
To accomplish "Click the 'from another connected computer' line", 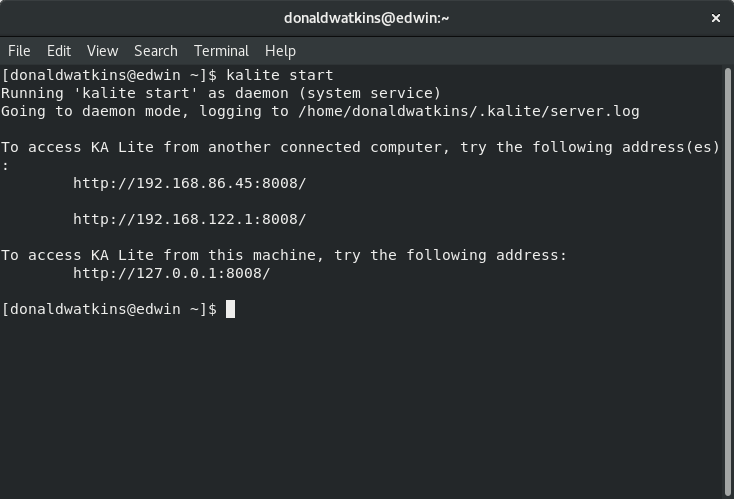I will coord(360,147).
